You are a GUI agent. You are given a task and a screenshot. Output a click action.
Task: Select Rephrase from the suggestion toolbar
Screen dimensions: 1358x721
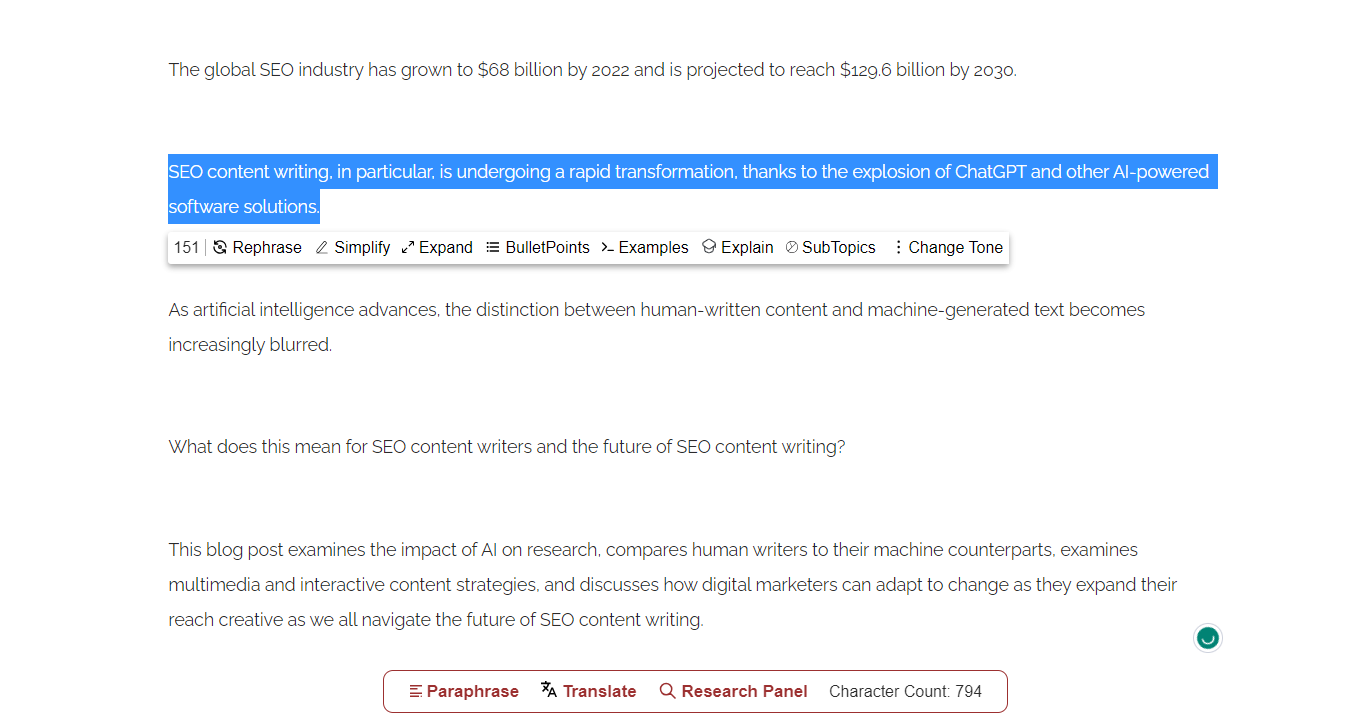tap(266, 247)
